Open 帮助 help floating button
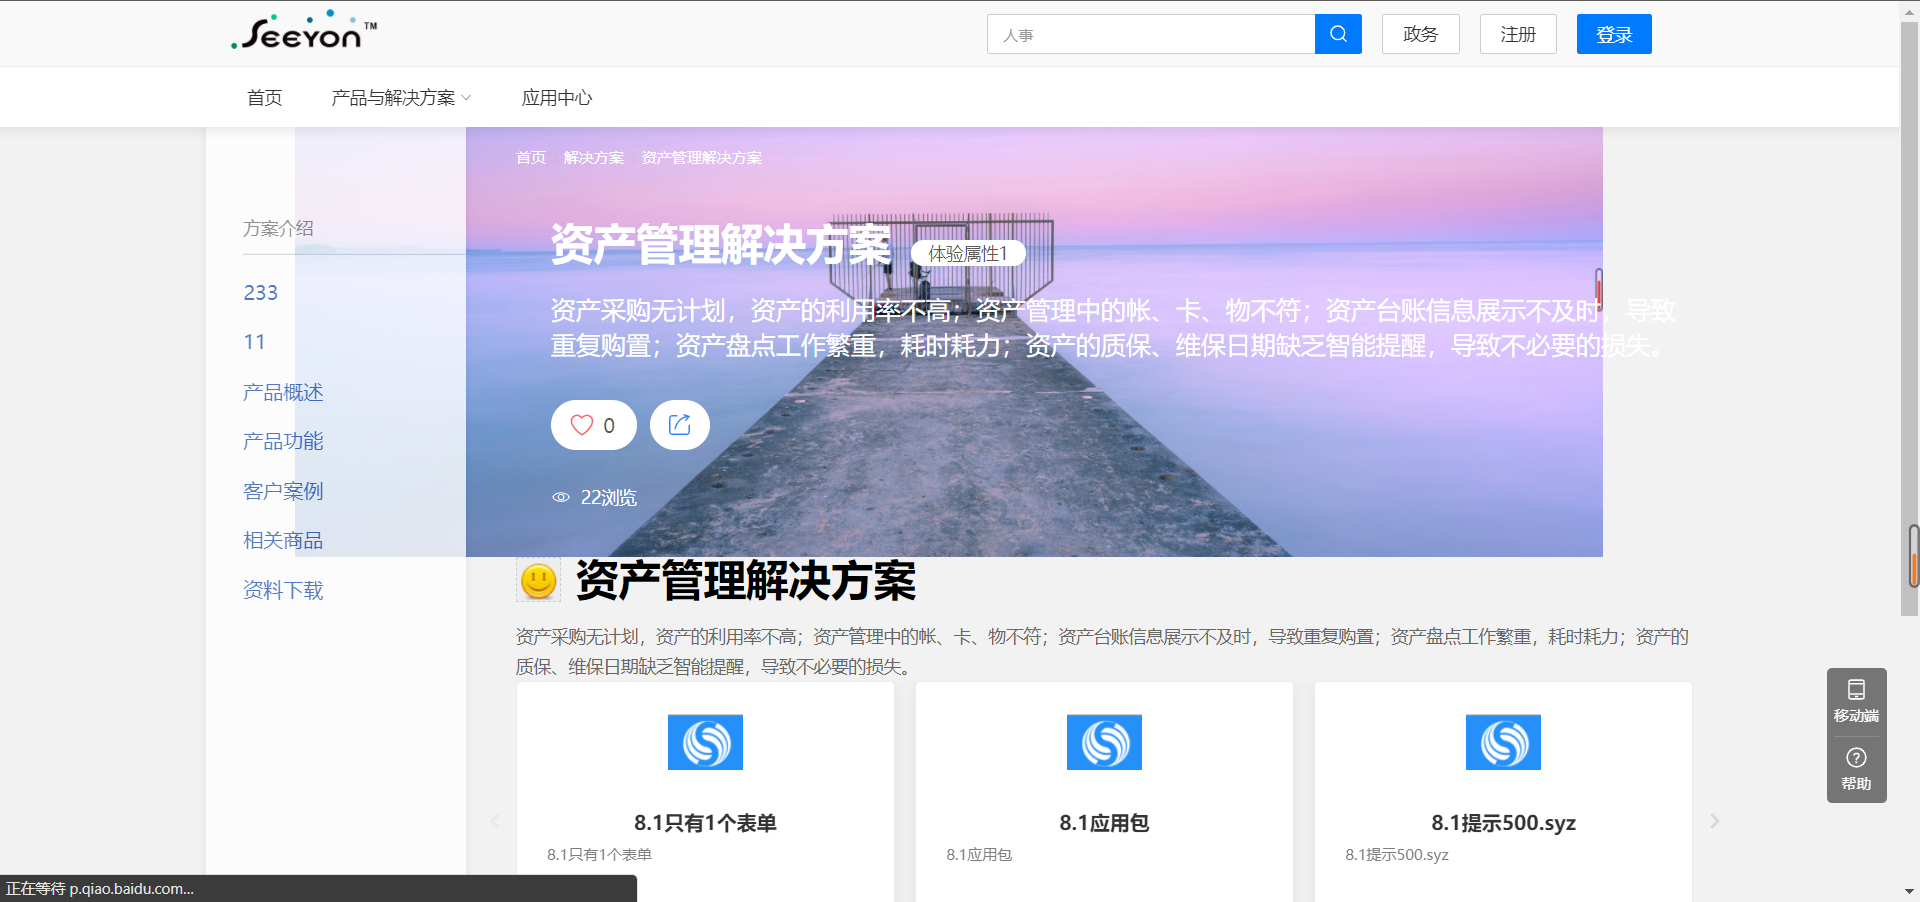Image resolution: width=1920 pixels, height=902 pixels. (1857, 770)
